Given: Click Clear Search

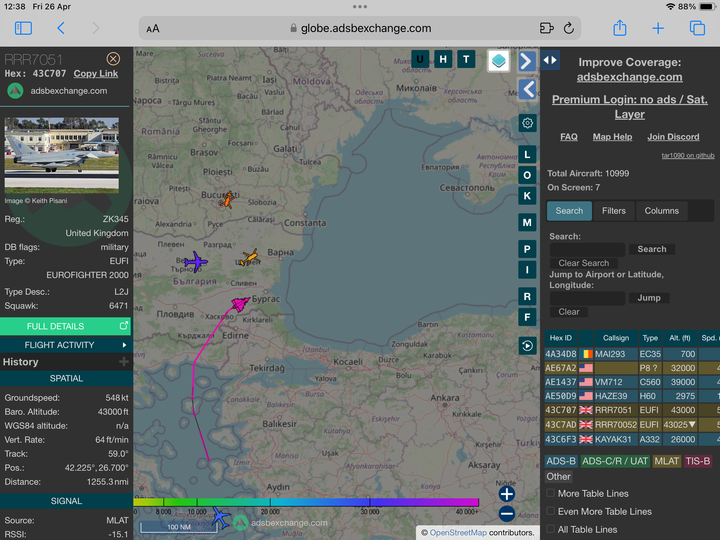Looking at the screenshot, I should point(584,263).
